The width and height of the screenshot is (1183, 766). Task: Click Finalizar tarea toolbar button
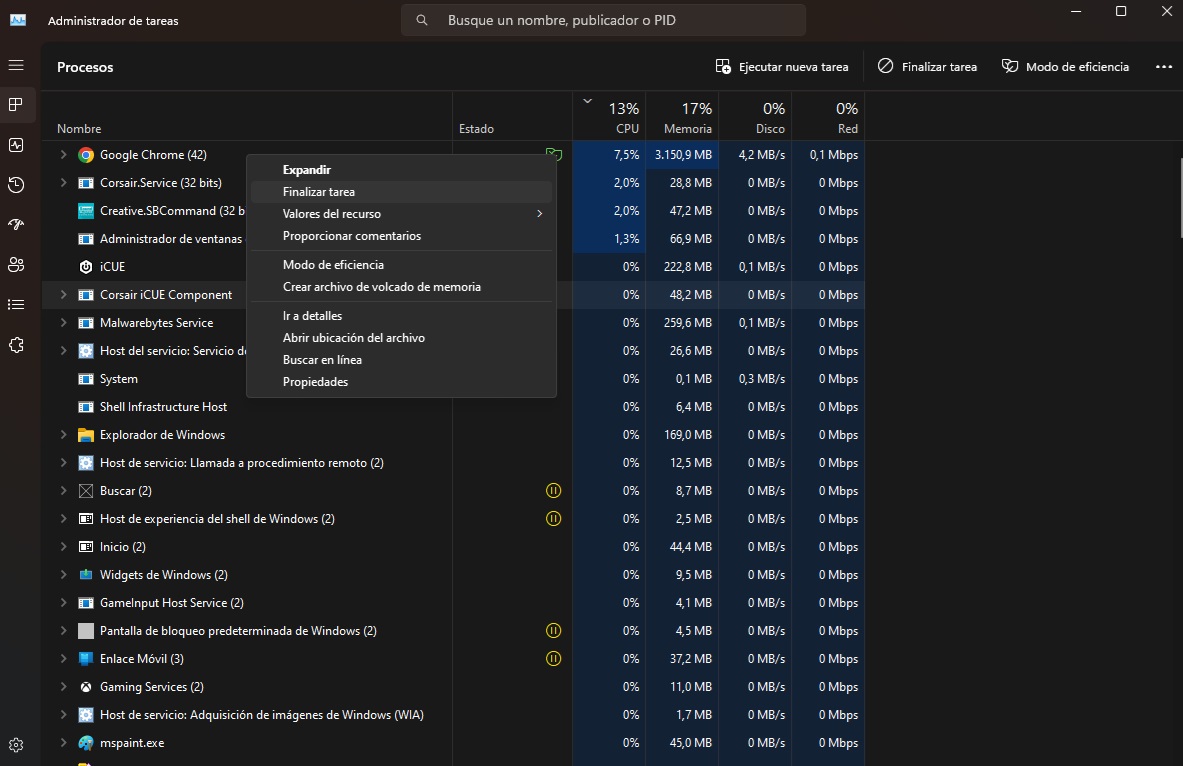pos(927,66)
